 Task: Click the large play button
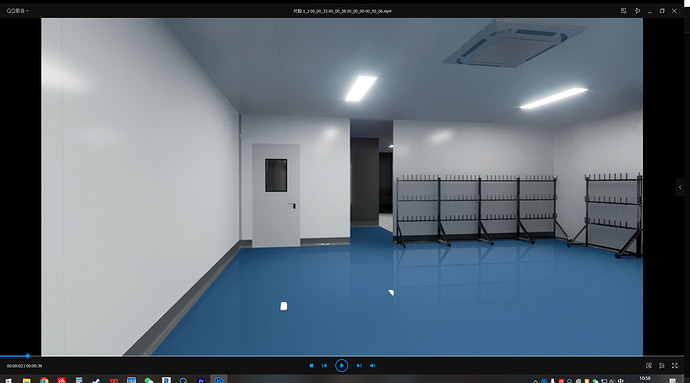point(341,365)
